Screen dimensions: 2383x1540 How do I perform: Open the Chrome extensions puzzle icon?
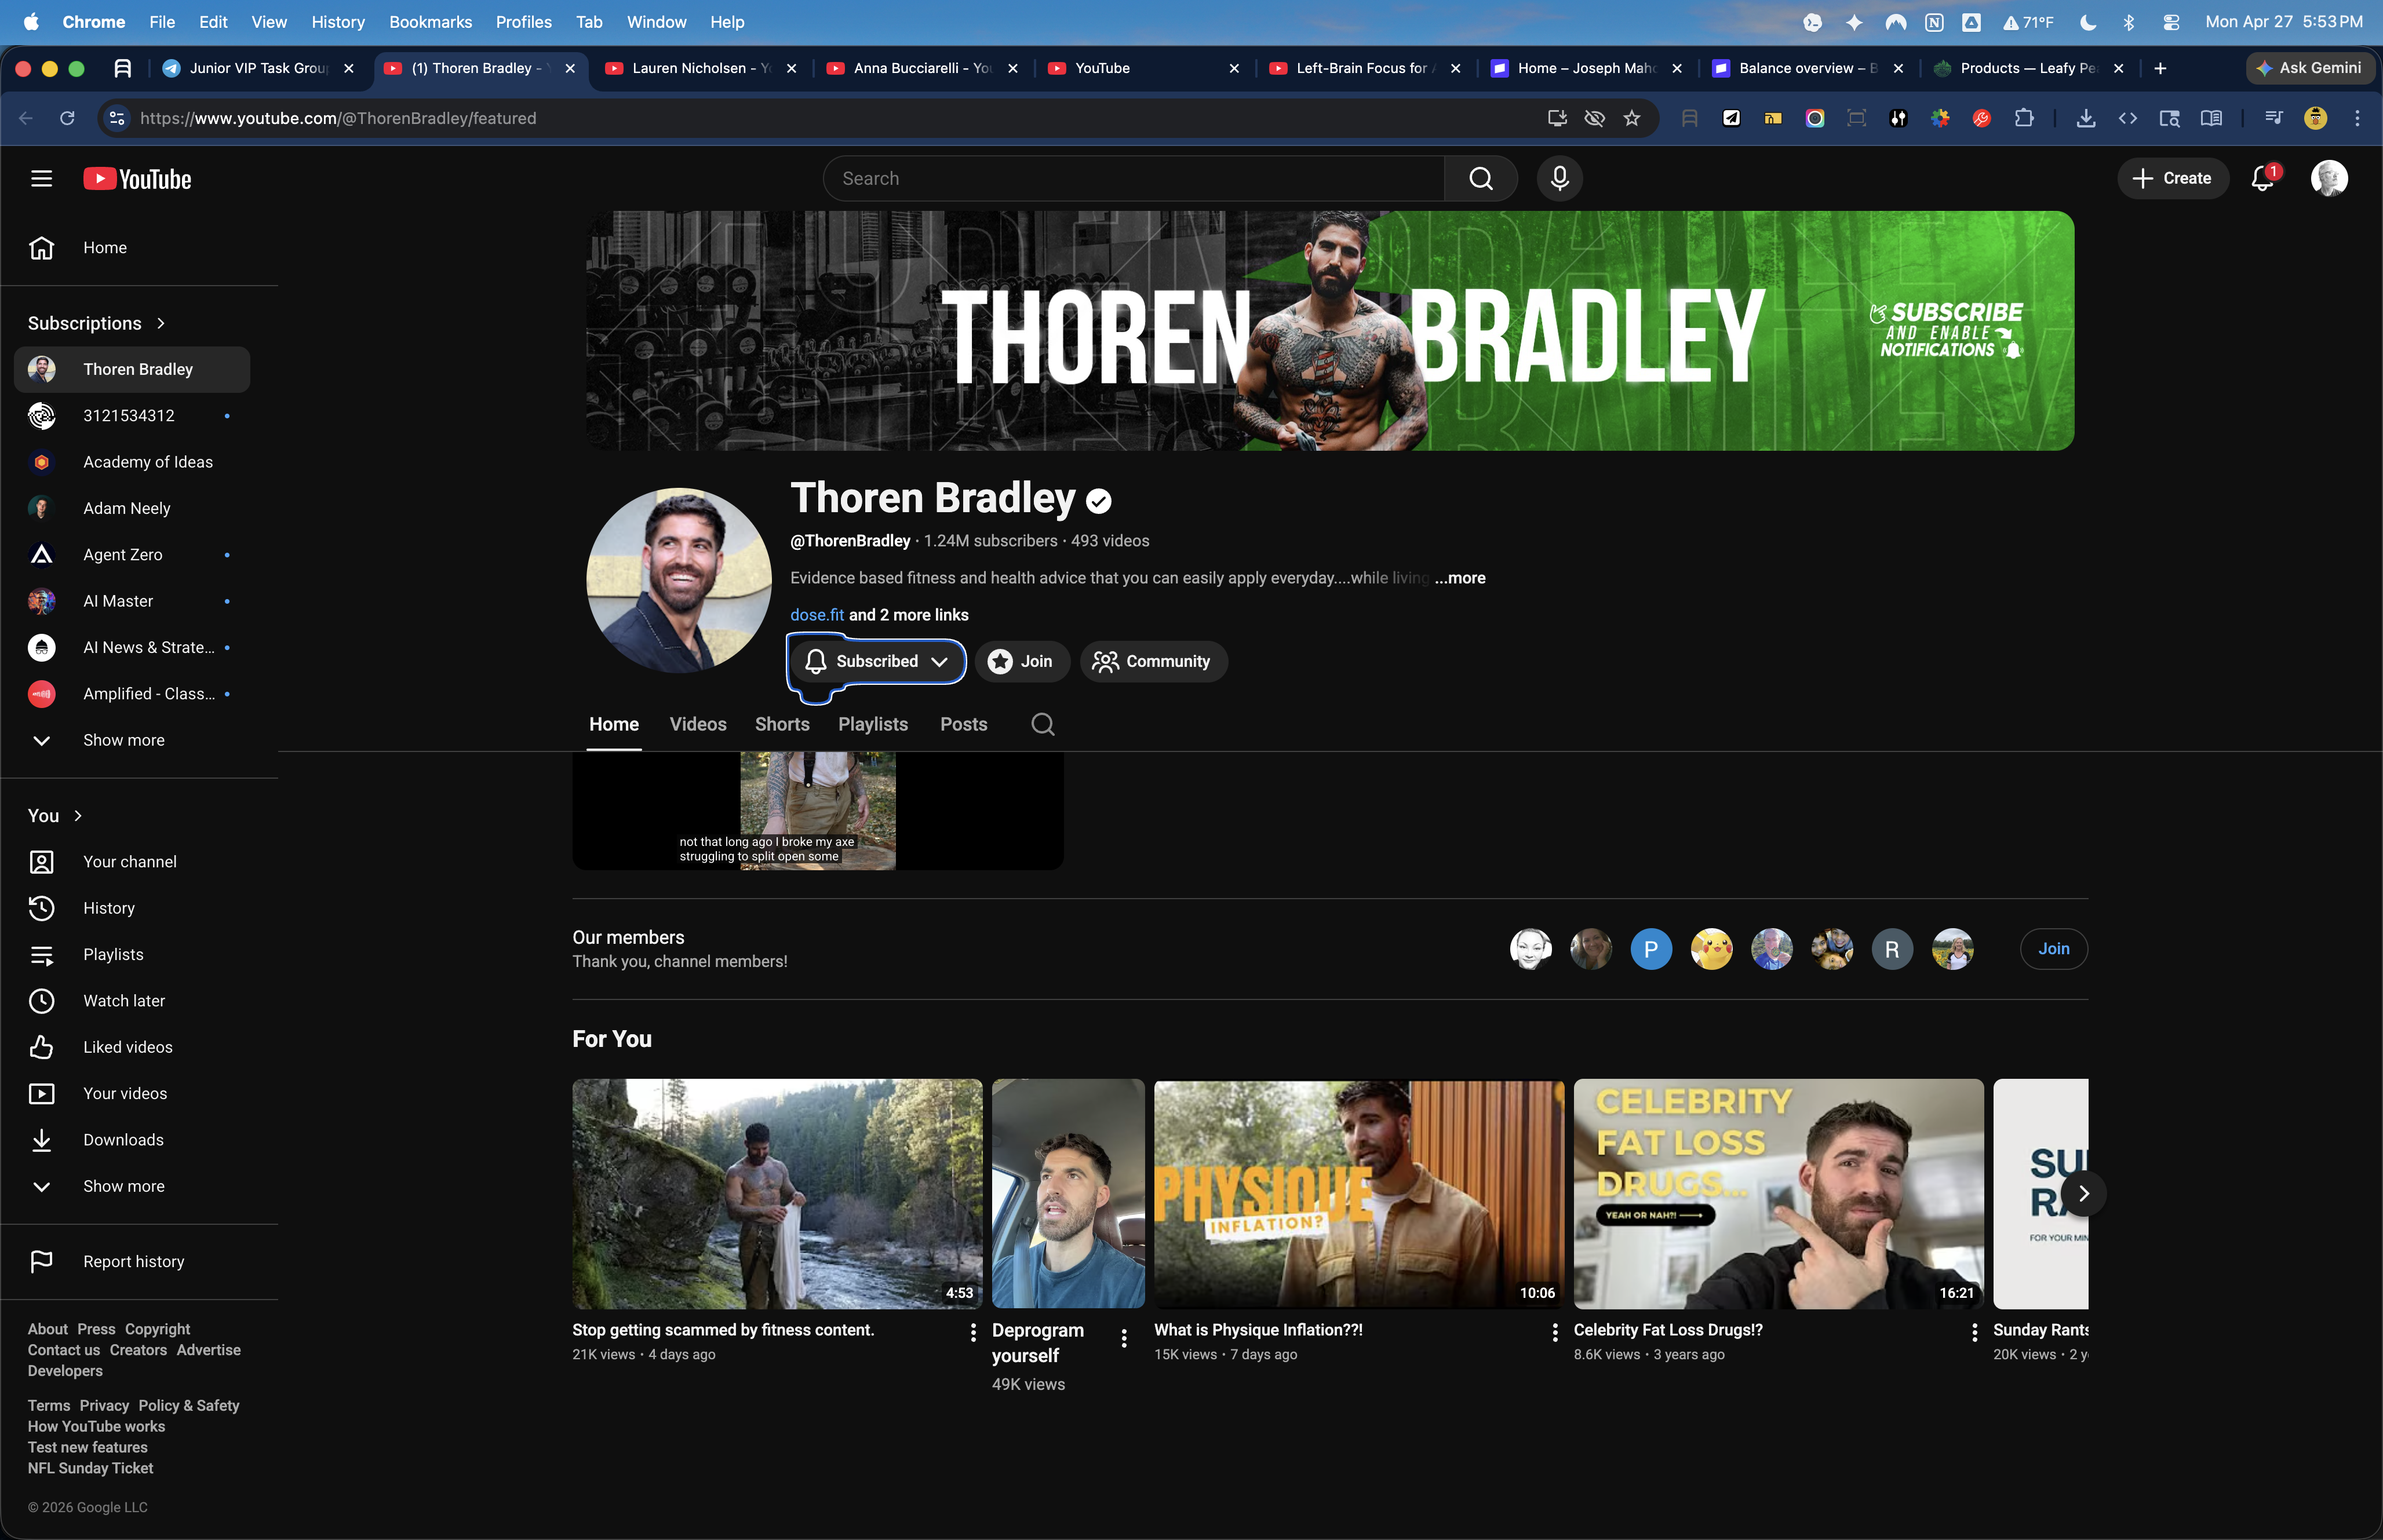coord(2024,118)
